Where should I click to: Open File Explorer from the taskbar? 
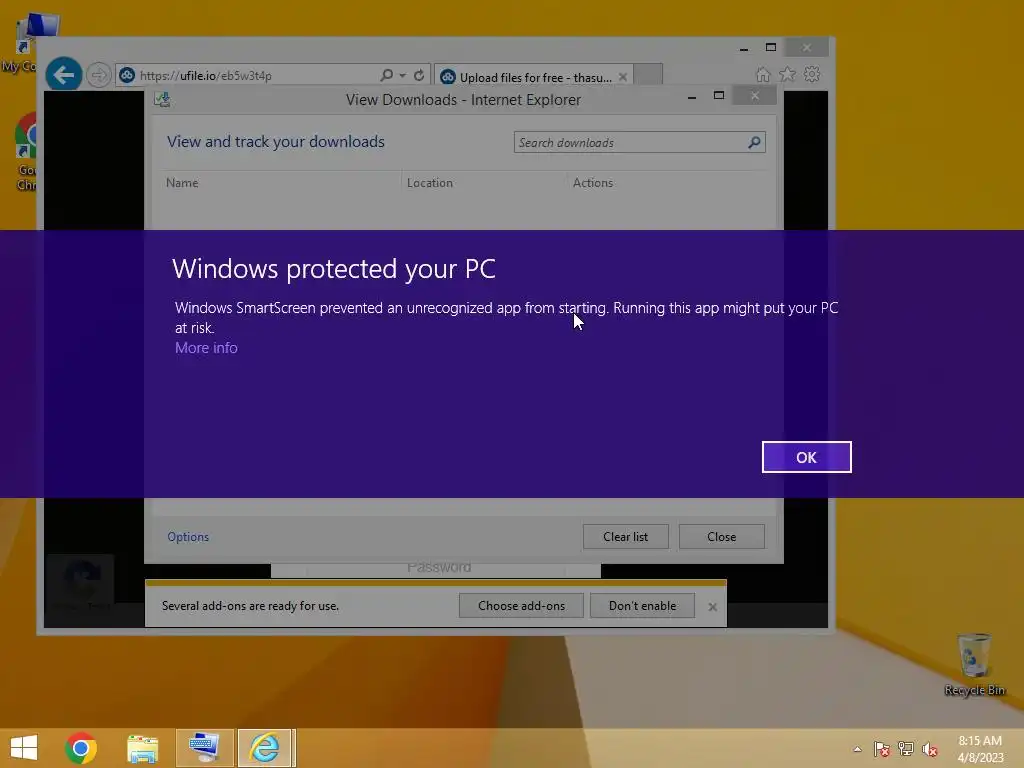142,748
